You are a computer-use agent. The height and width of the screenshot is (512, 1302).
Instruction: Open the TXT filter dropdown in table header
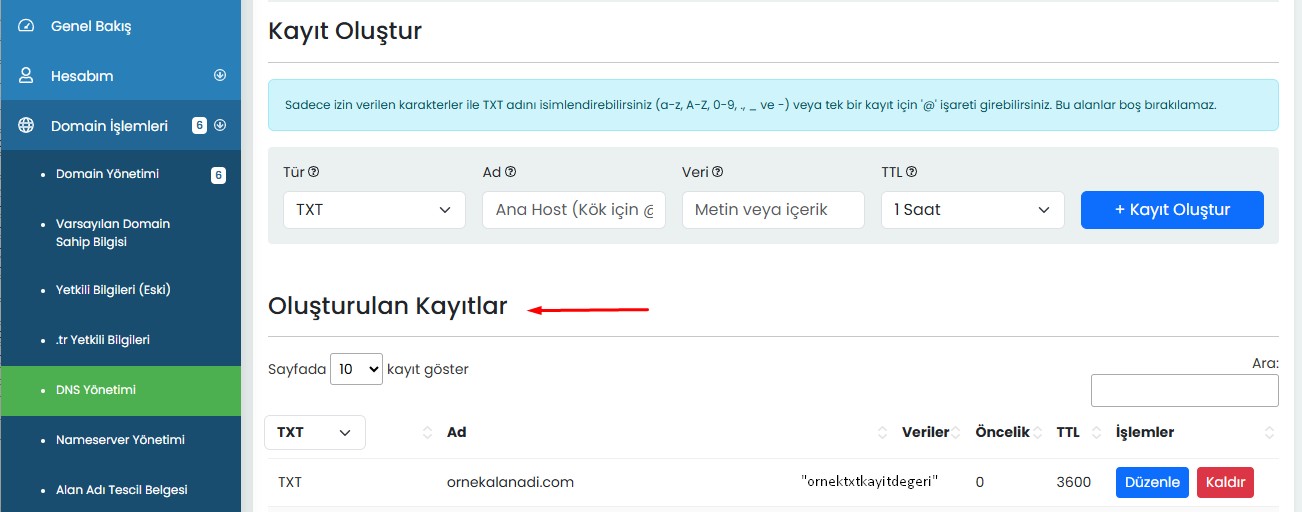(x=315, y=433)
